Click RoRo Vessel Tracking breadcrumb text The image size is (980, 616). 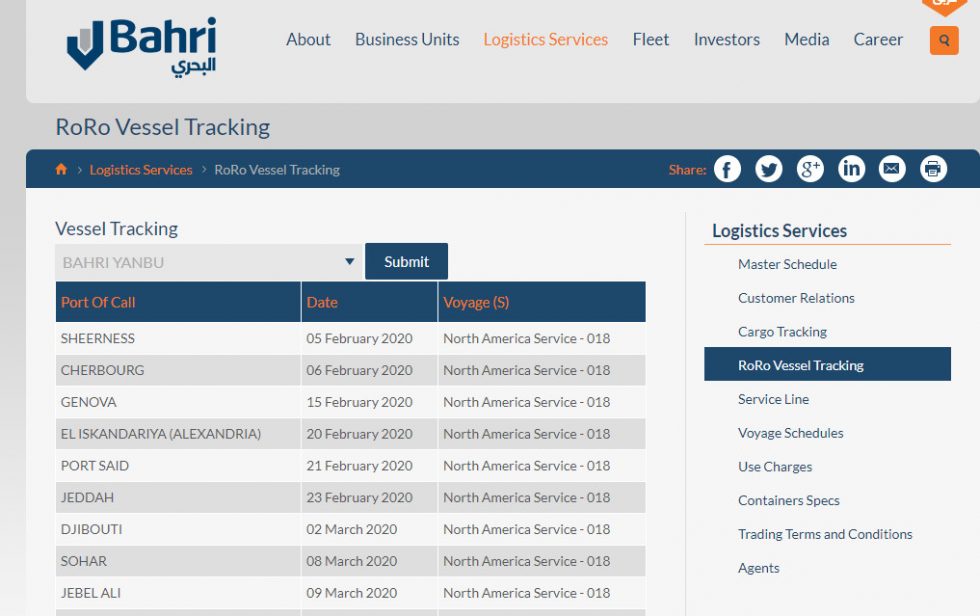click(277, 170)
